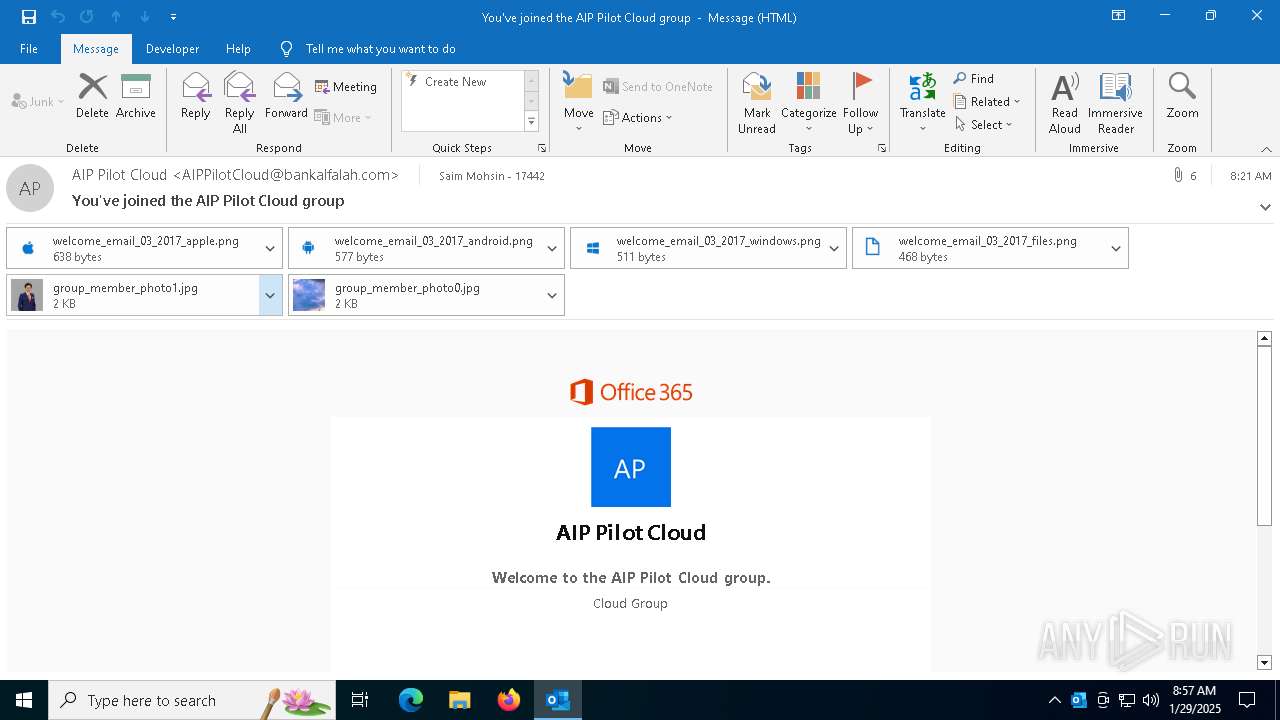
Task: Expand the Quick Steps gallery
Action: click(x=532, y=122)
